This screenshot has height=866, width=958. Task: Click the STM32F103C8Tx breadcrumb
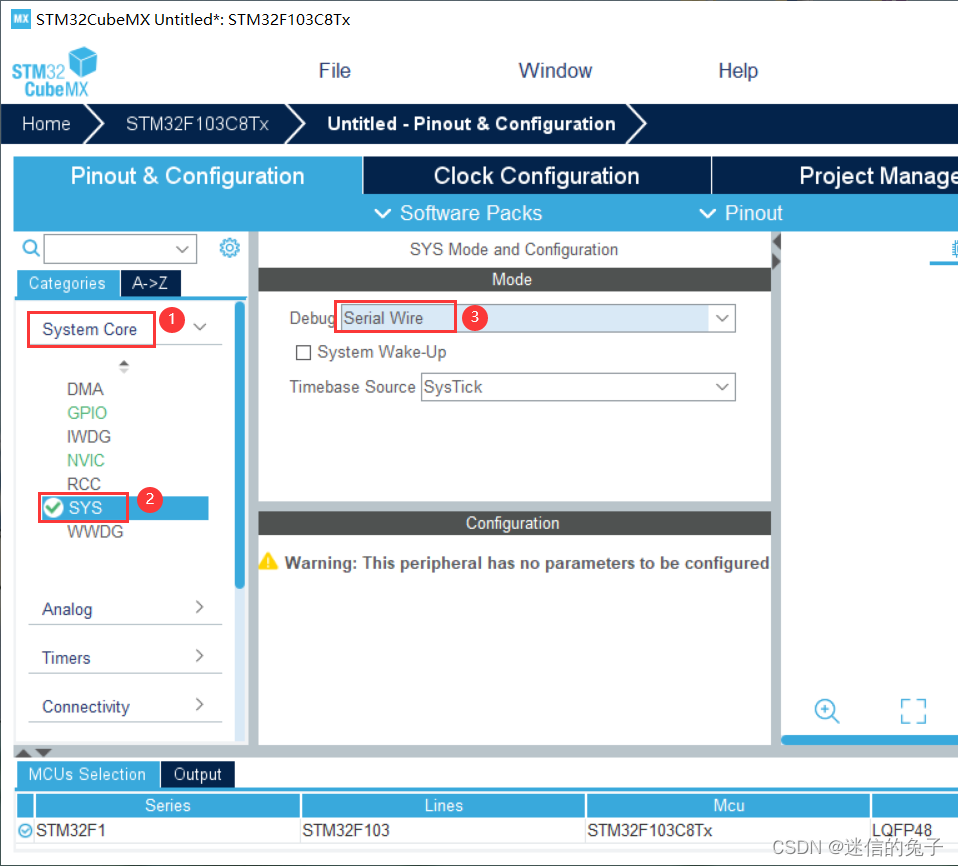197,124
